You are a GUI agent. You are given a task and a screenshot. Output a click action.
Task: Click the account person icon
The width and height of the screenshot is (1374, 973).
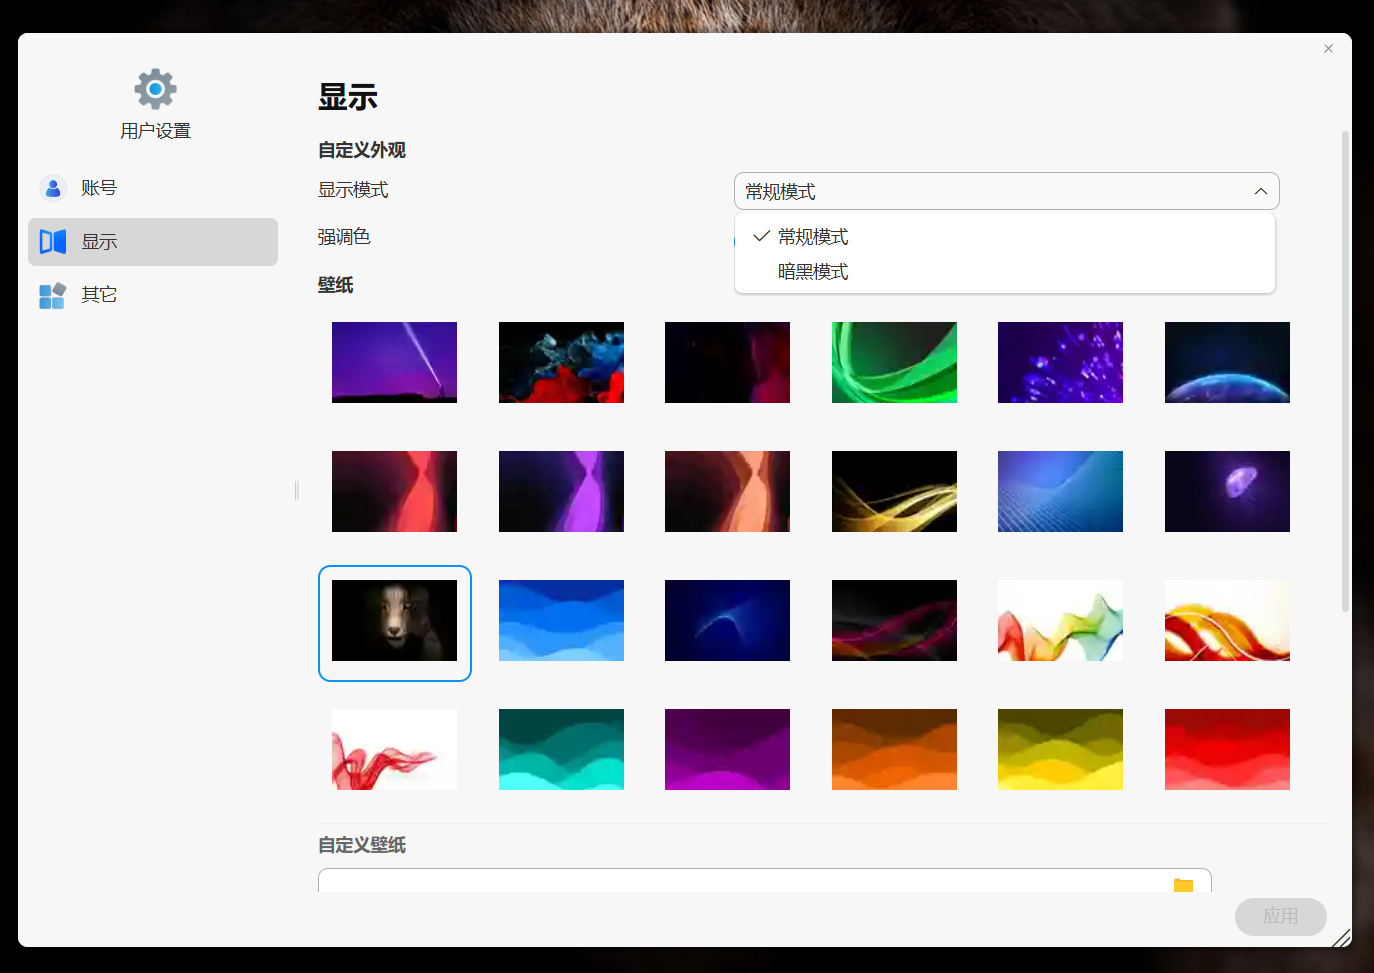click(x=53, y=188)
